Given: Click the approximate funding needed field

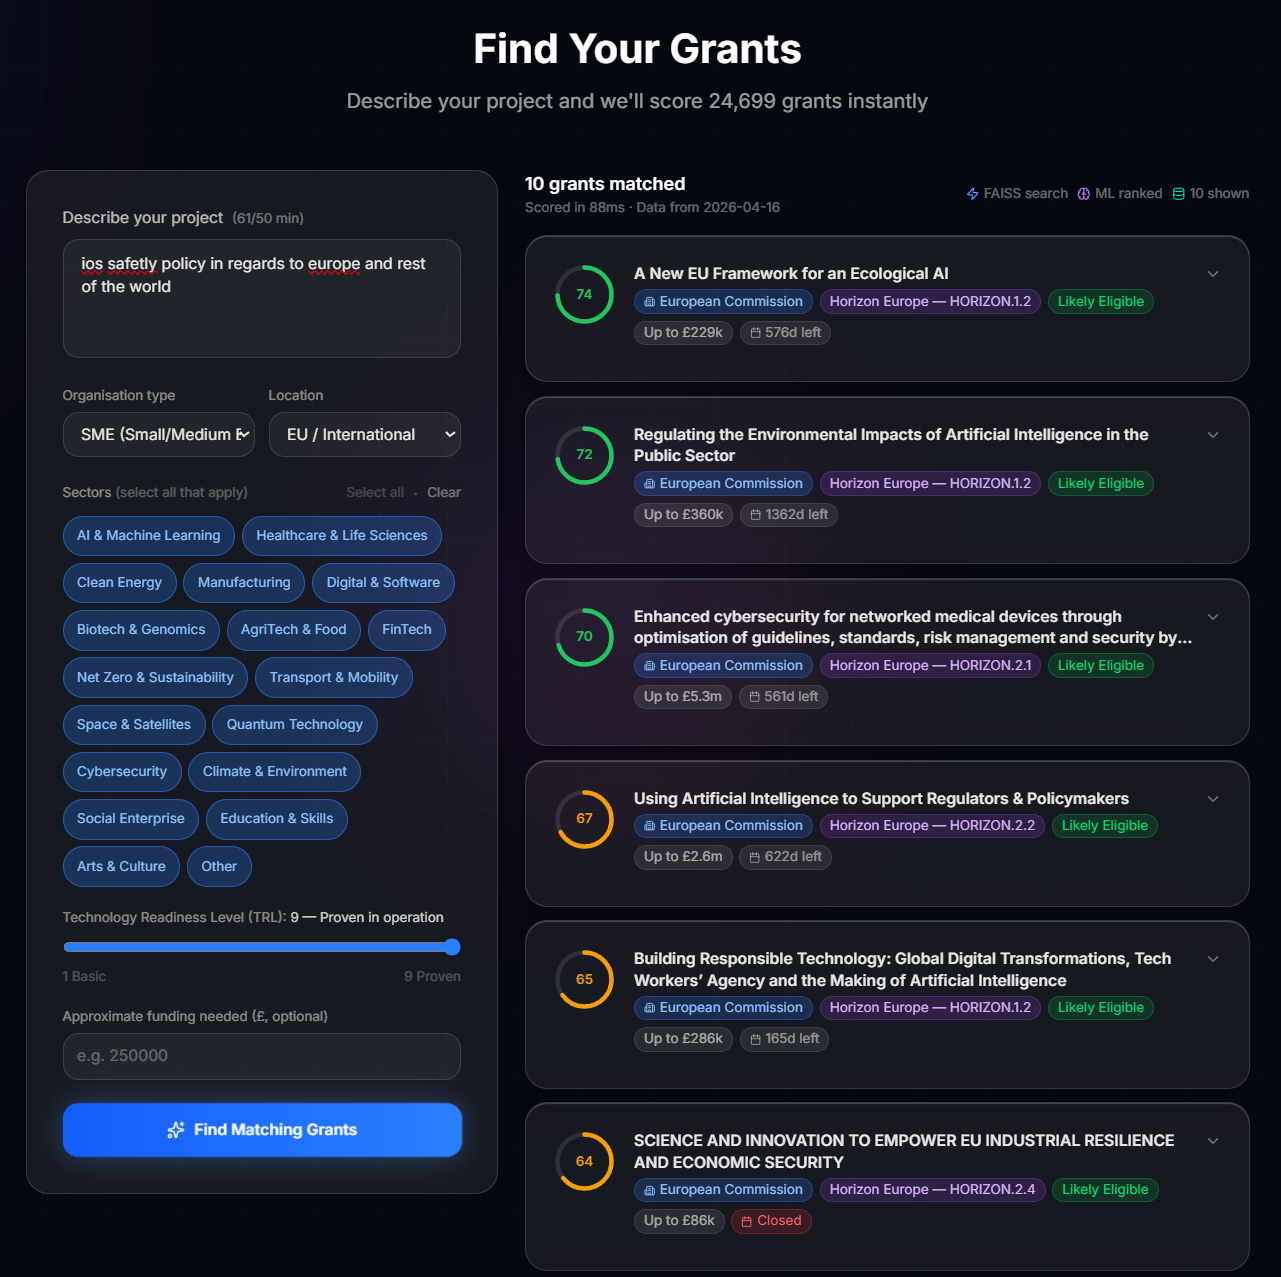Looking at the screenshot, I should [261, 1056].
